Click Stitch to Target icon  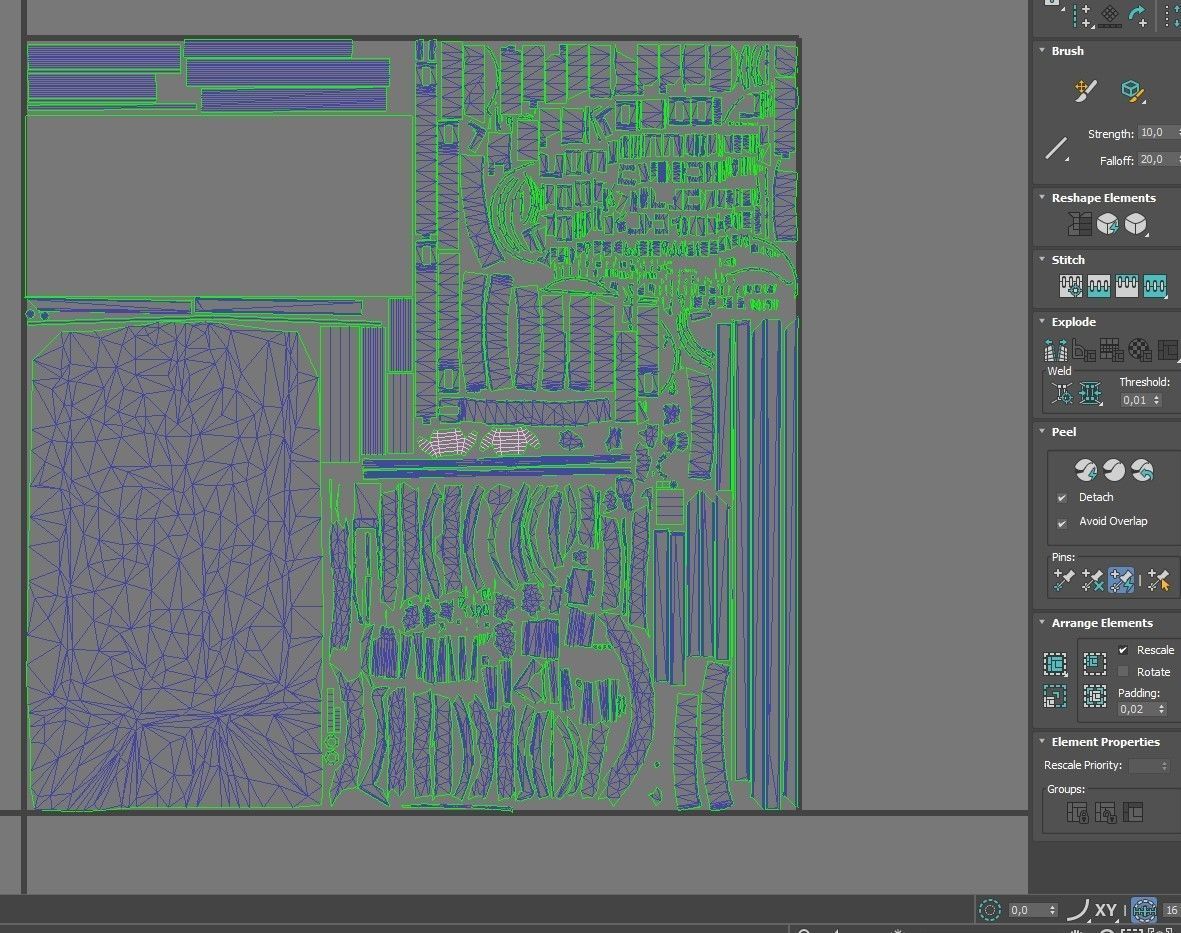click(x=1070, y=285)
